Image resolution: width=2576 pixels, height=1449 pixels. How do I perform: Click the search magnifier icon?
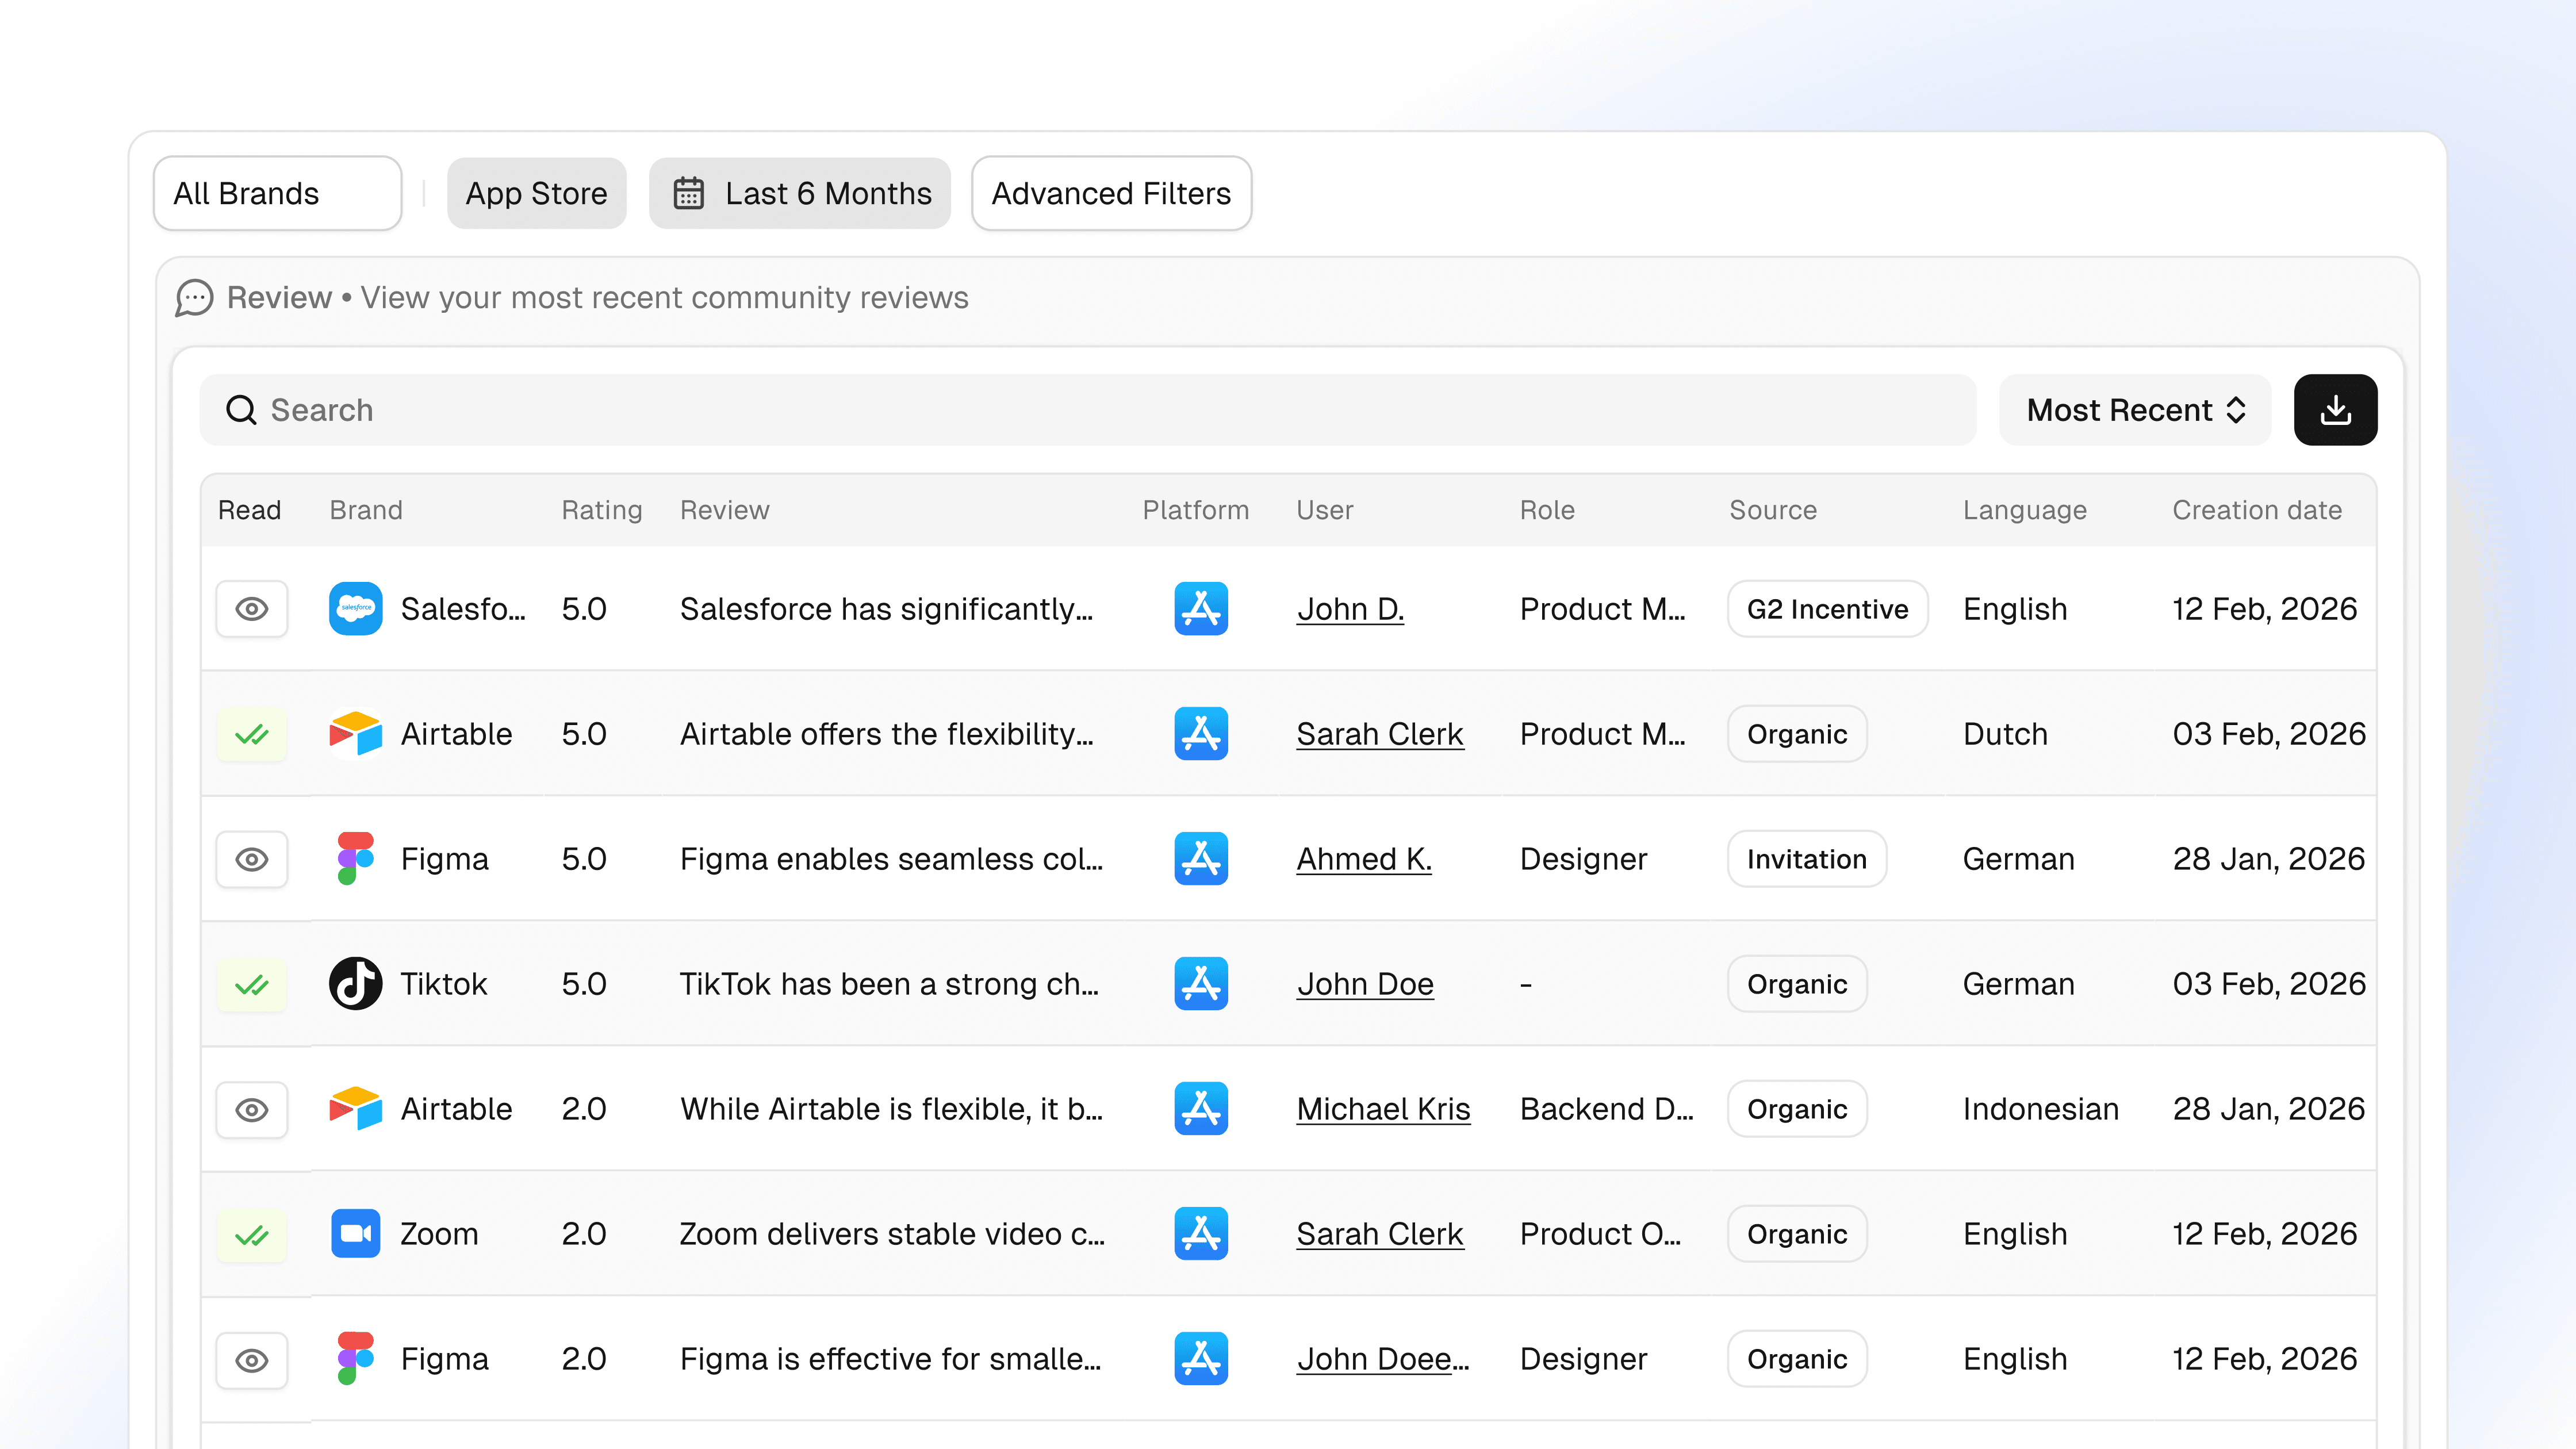240,410
